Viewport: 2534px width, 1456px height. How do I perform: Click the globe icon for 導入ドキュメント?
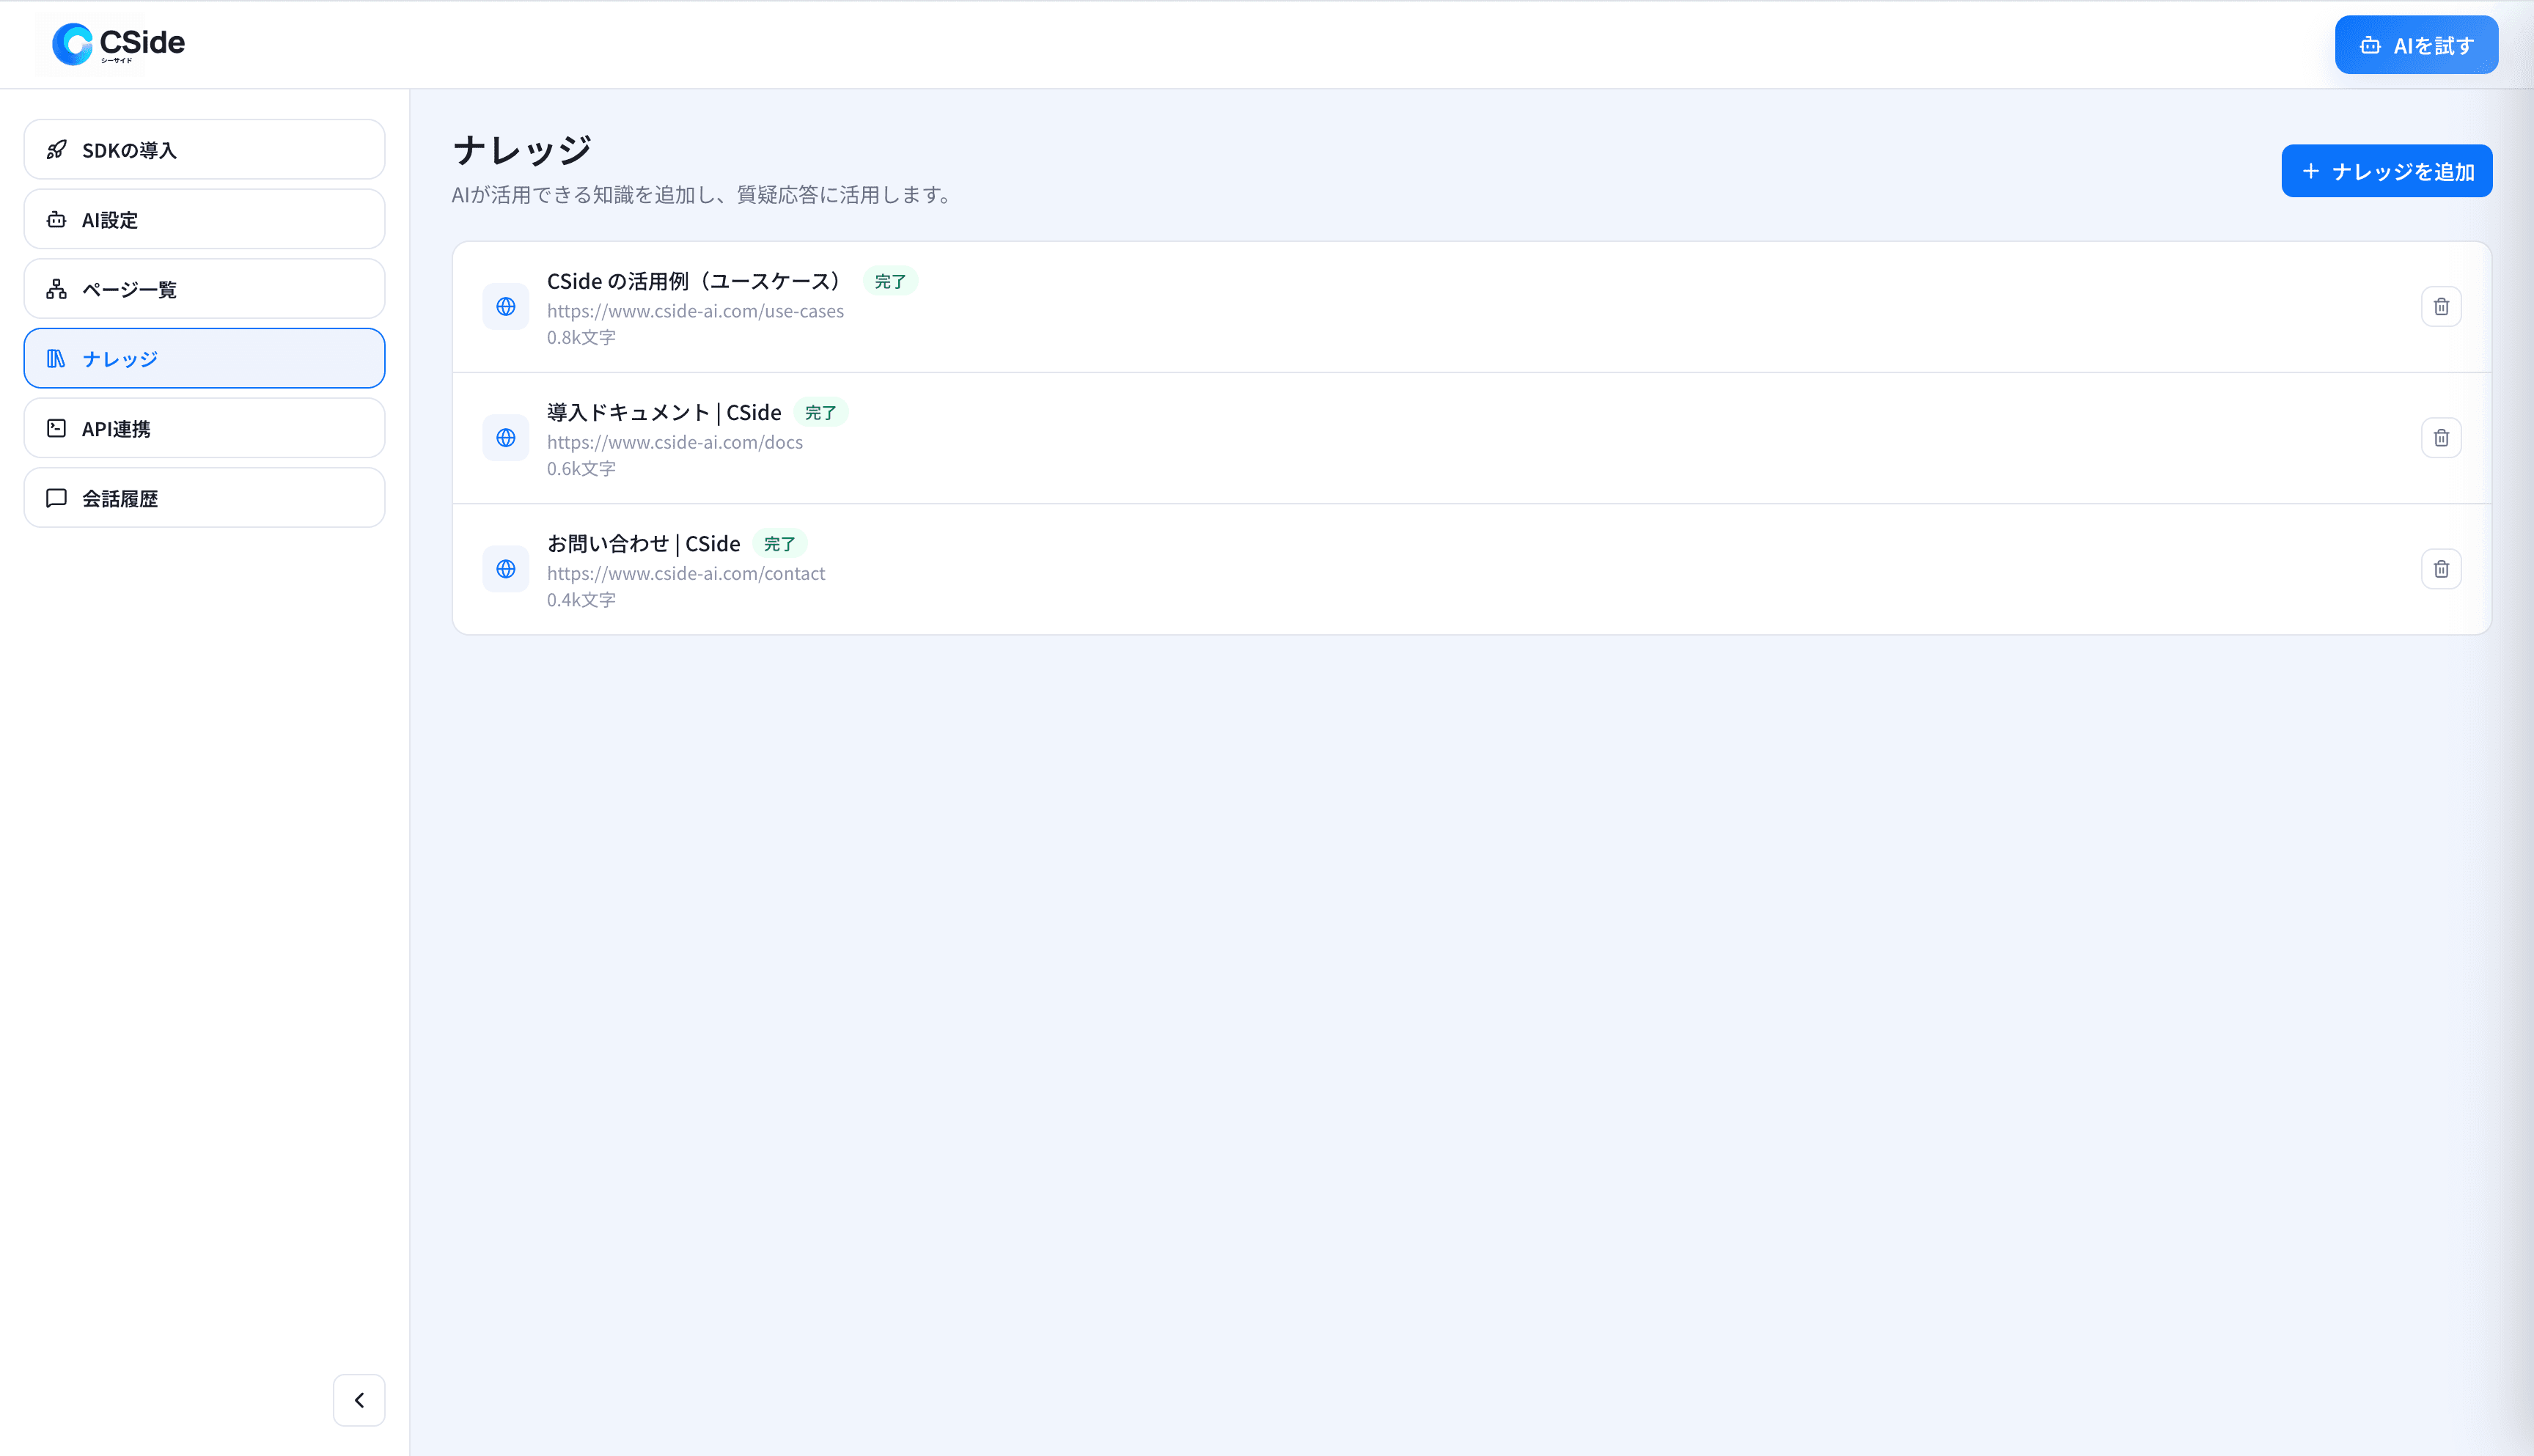506,438
